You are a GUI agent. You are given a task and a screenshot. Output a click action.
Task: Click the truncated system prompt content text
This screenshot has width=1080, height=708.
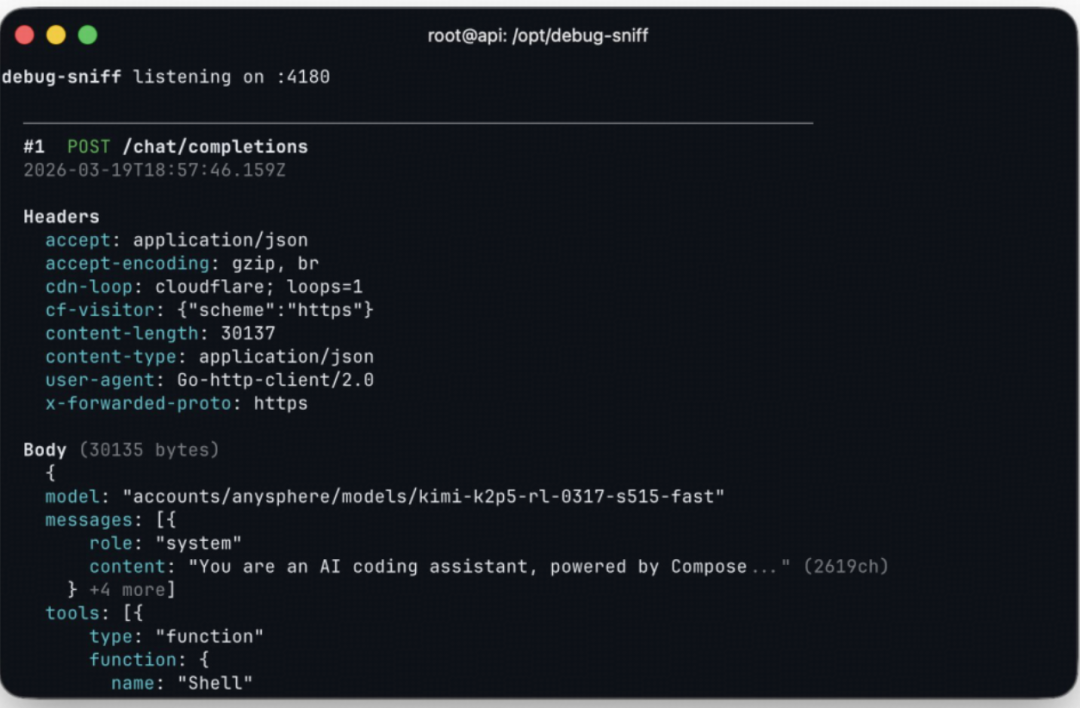[482, 567]
